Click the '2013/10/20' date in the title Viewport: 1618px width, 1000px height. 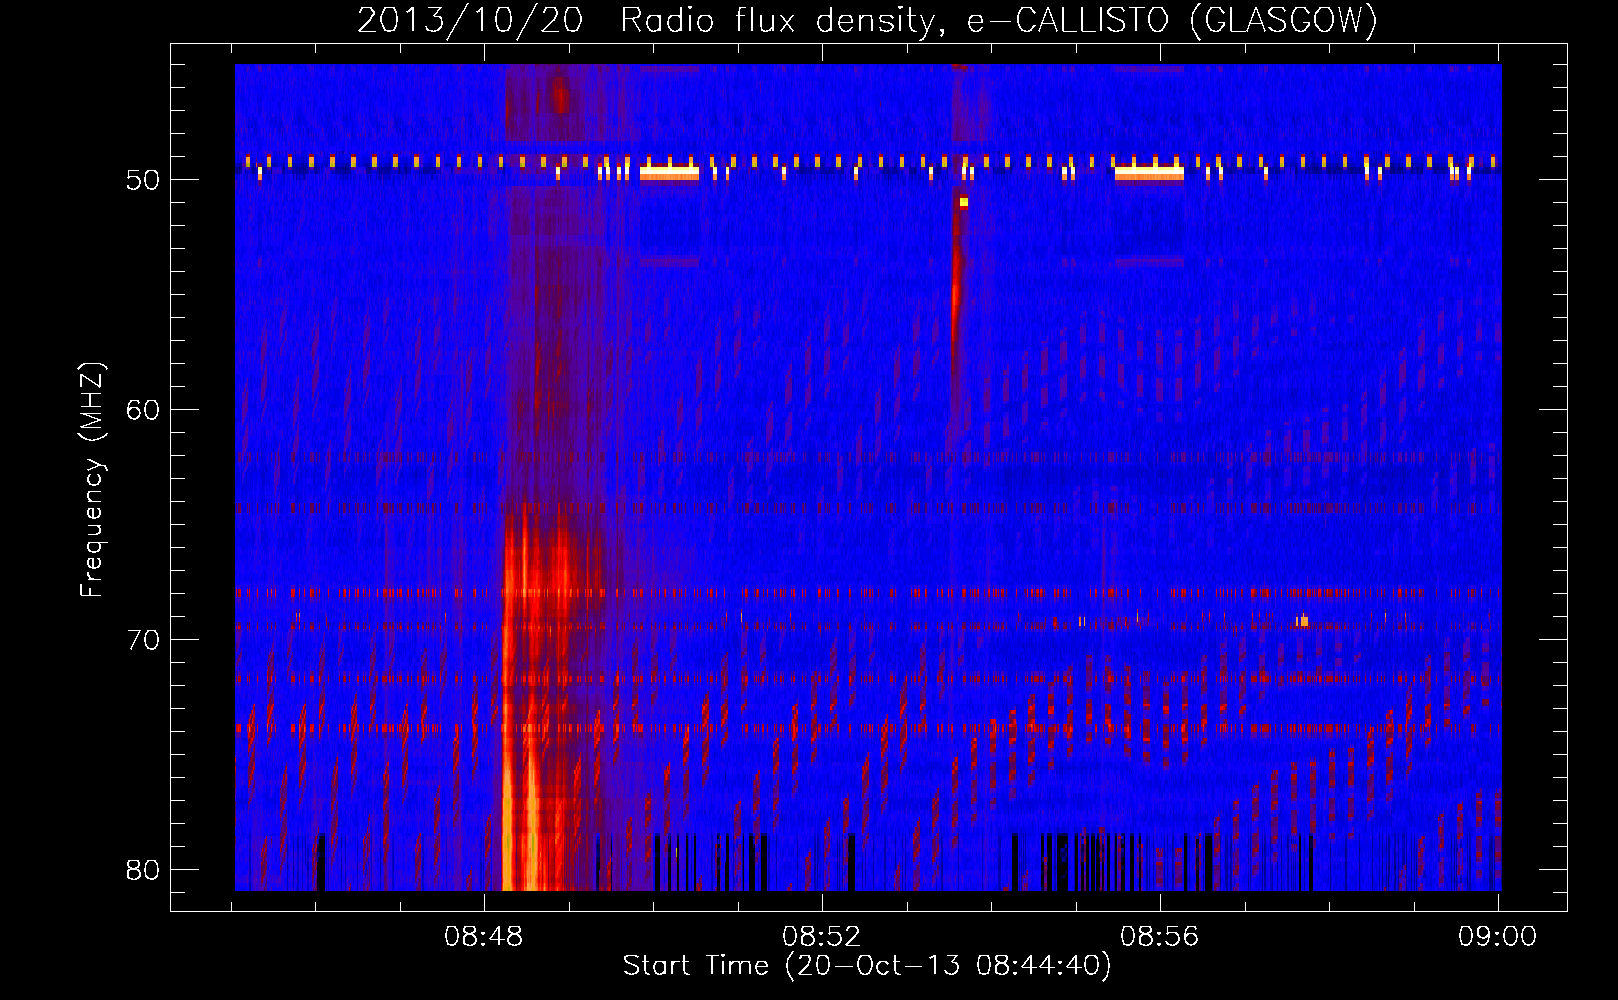click(469, 20)
